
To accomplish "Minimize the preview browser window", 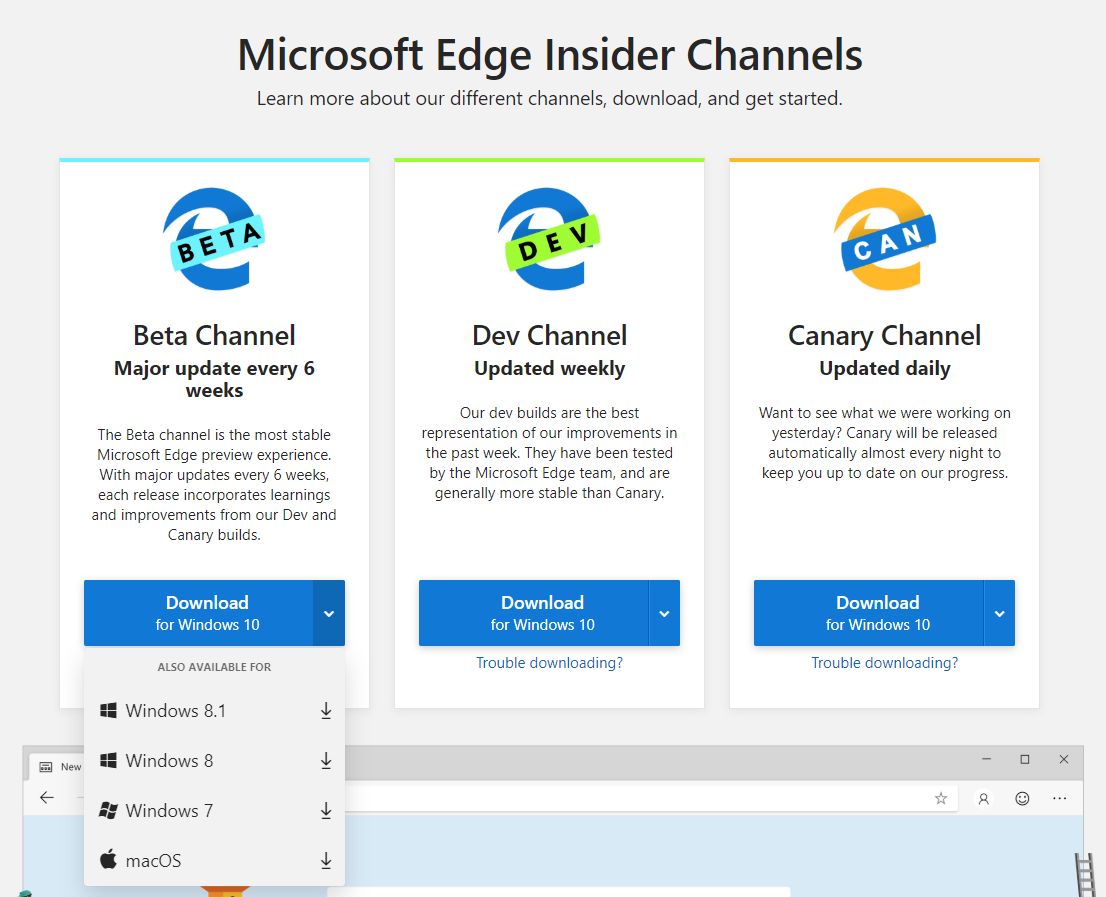I will [986, 759].
